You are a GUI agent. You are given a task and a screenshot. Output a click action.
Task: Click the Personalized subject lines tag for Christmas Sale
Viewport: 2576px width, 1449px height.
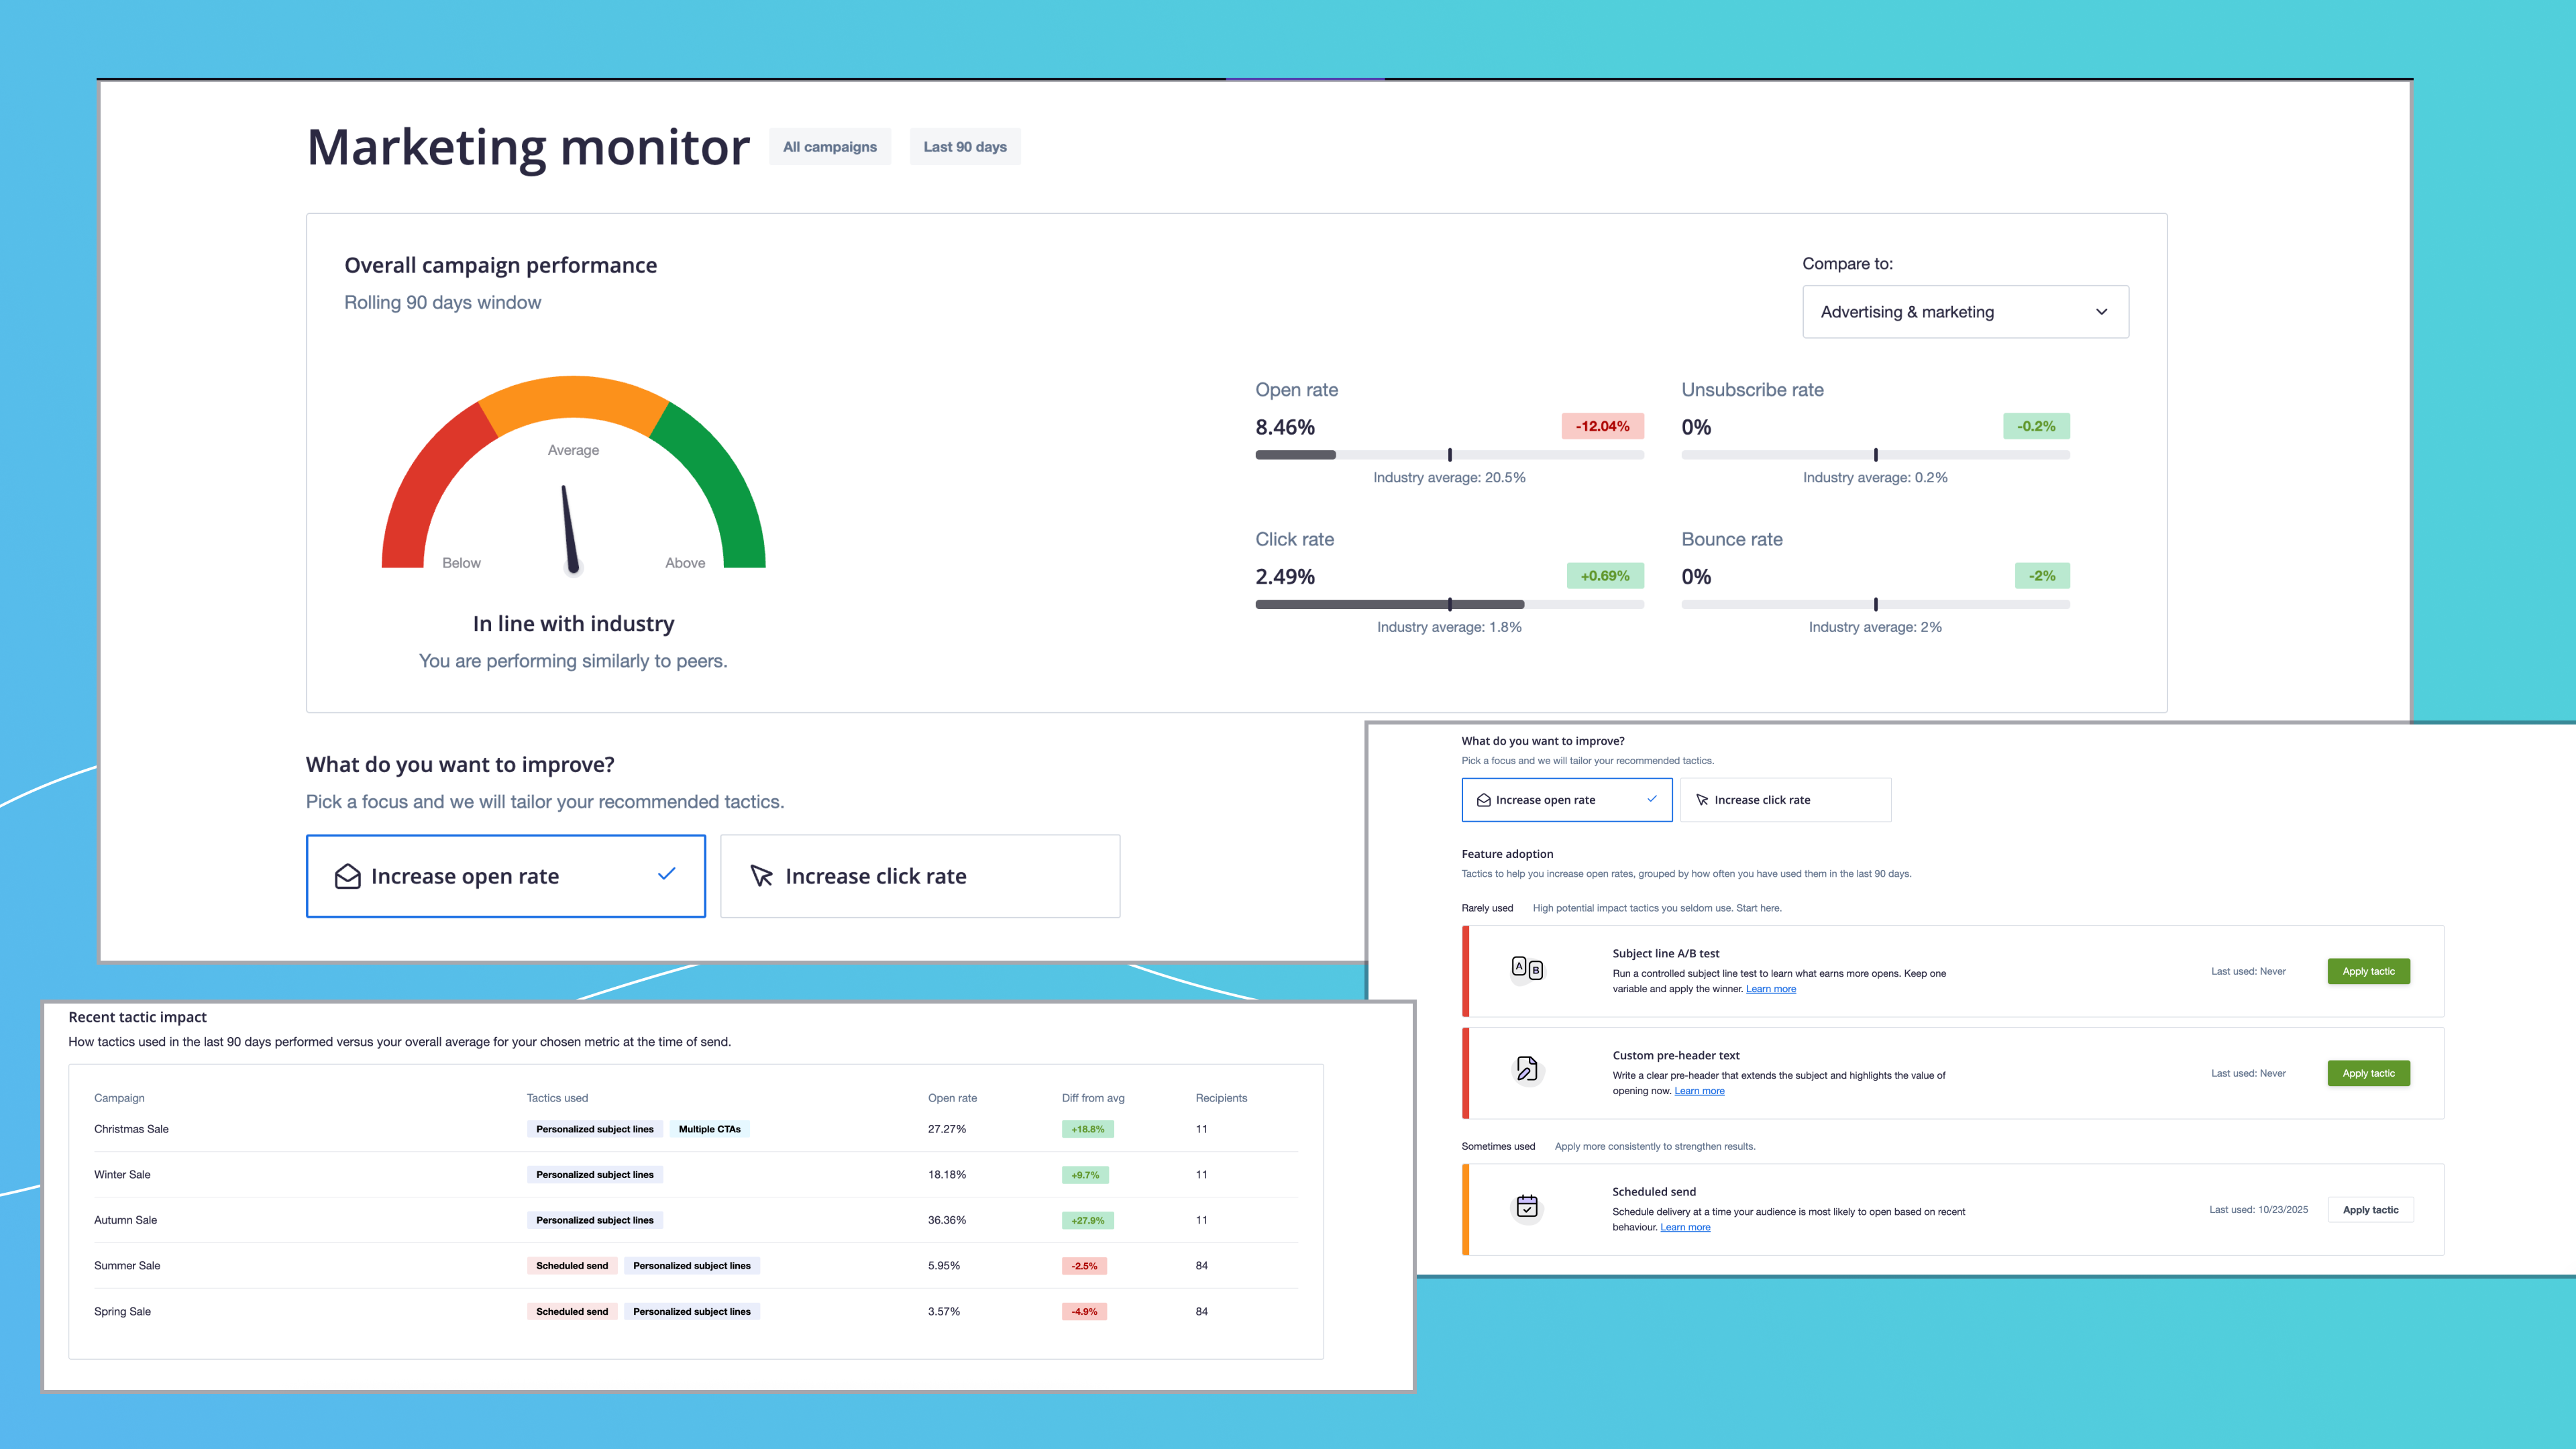[594, 1129]
